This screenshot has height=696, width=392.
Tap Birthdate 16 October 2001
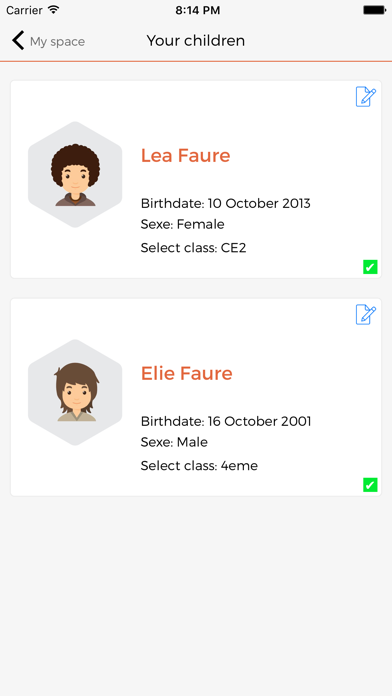pyautogui.click(x=226, y=421)
